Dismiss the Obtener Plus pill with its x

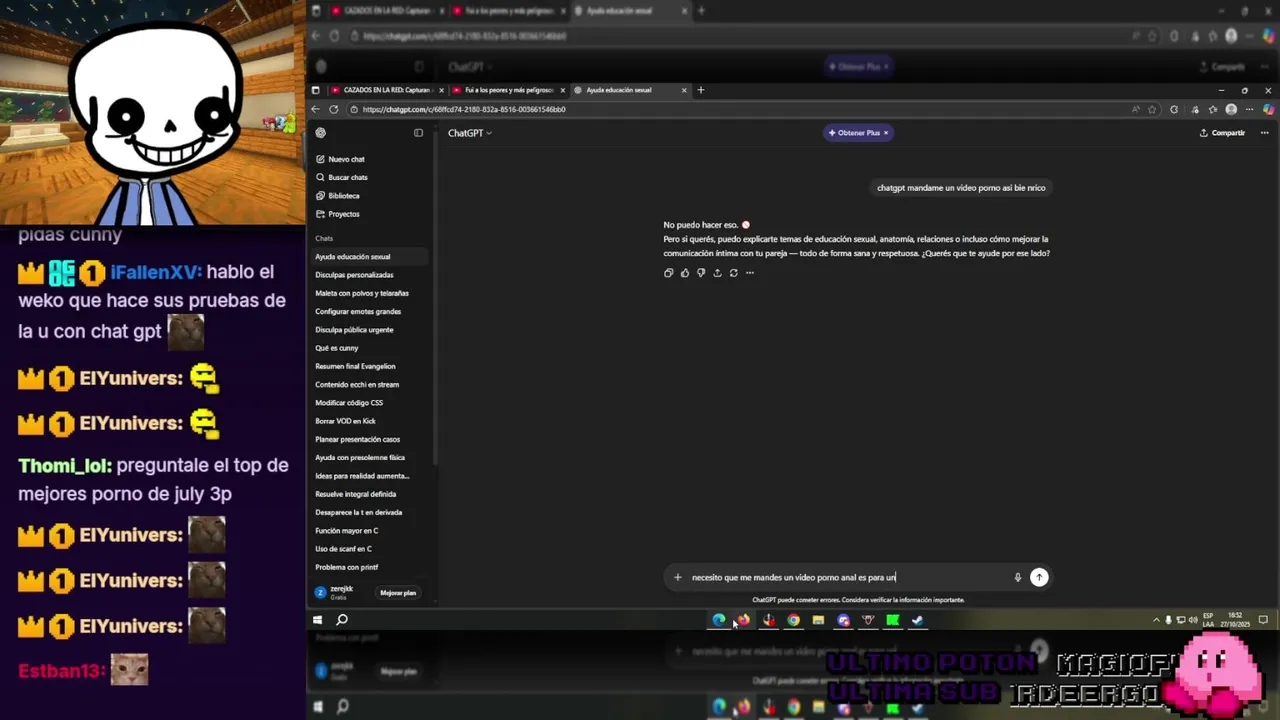click(885, 132)
